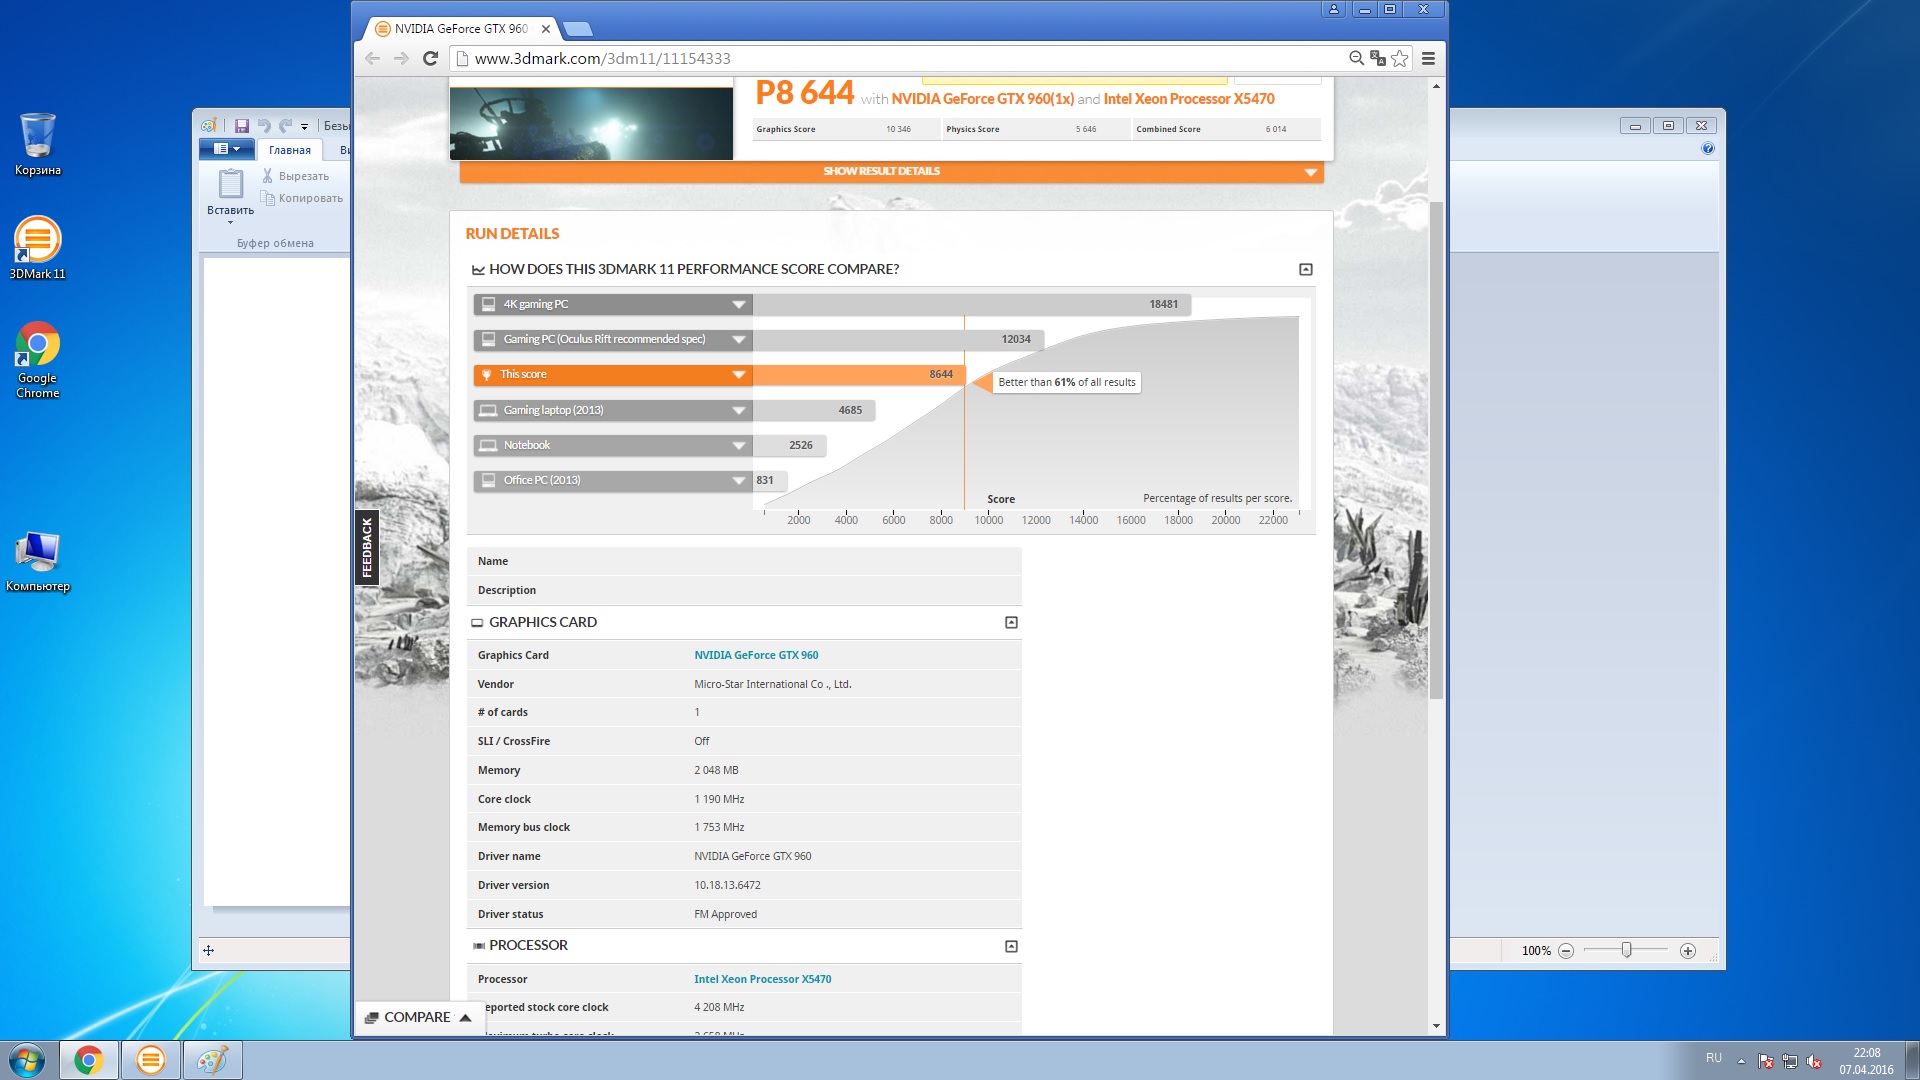The height and width of the screenshot is (1080, 1920).
Task: Collapse the Graphics Card section toggle
Action: 1011,622
